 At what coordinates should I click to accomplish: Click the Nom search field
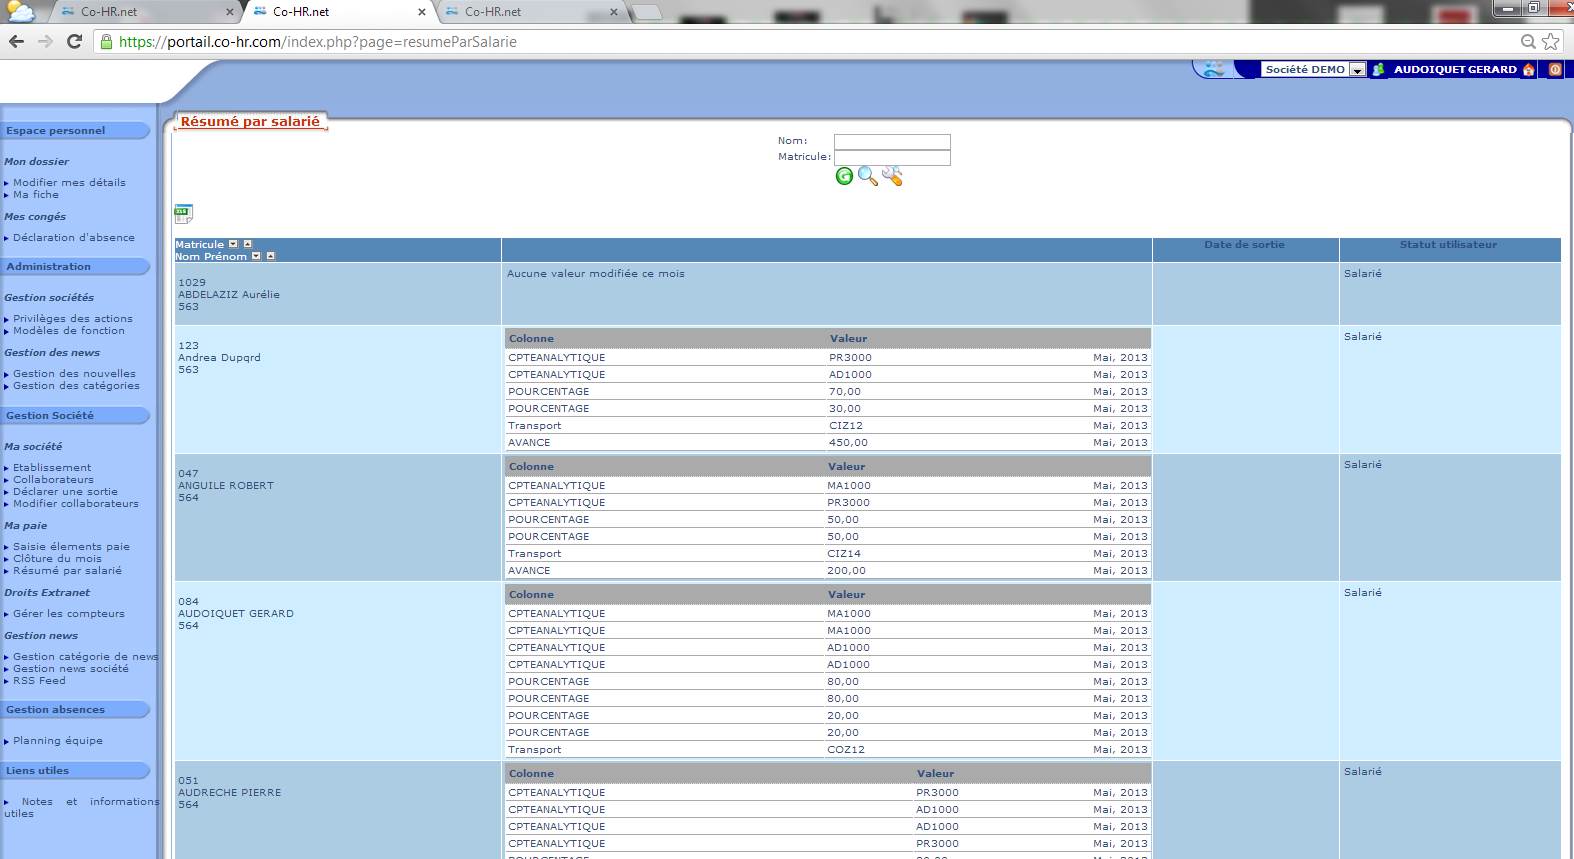pyautogui.click(x=892, y=142)
